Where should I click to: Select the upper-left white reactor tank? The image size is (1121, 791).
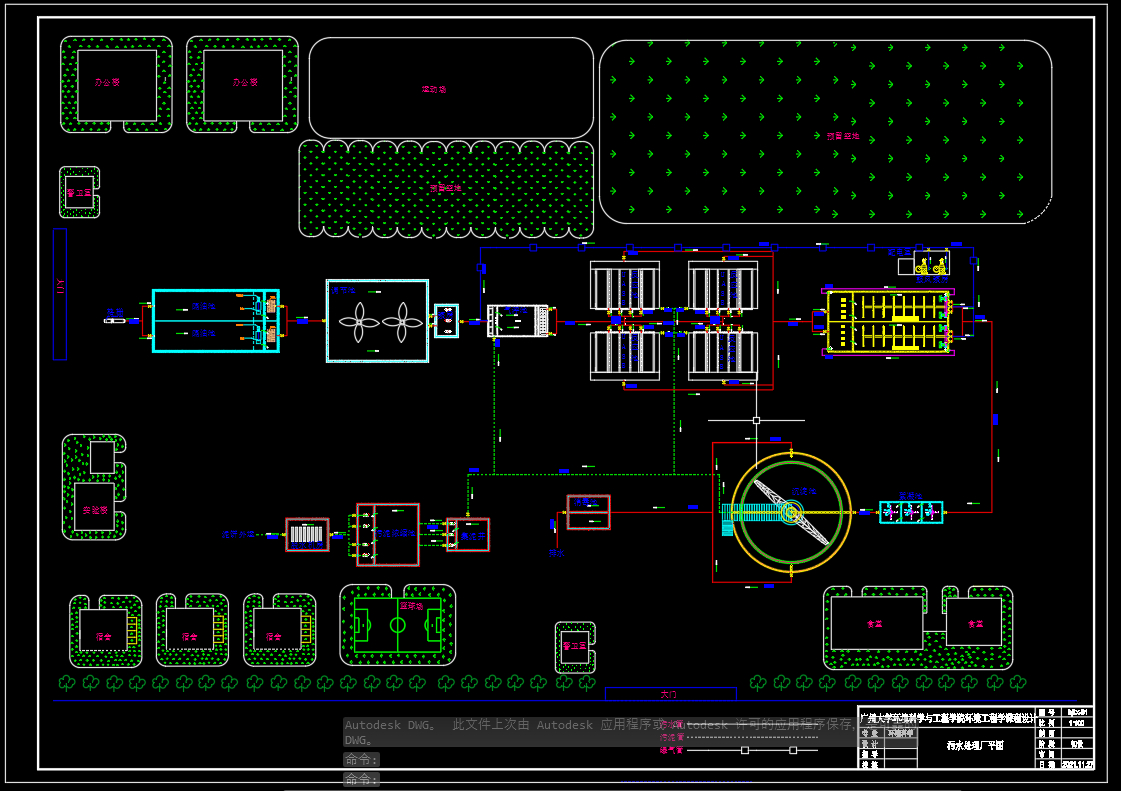click(x=625, y=286)
